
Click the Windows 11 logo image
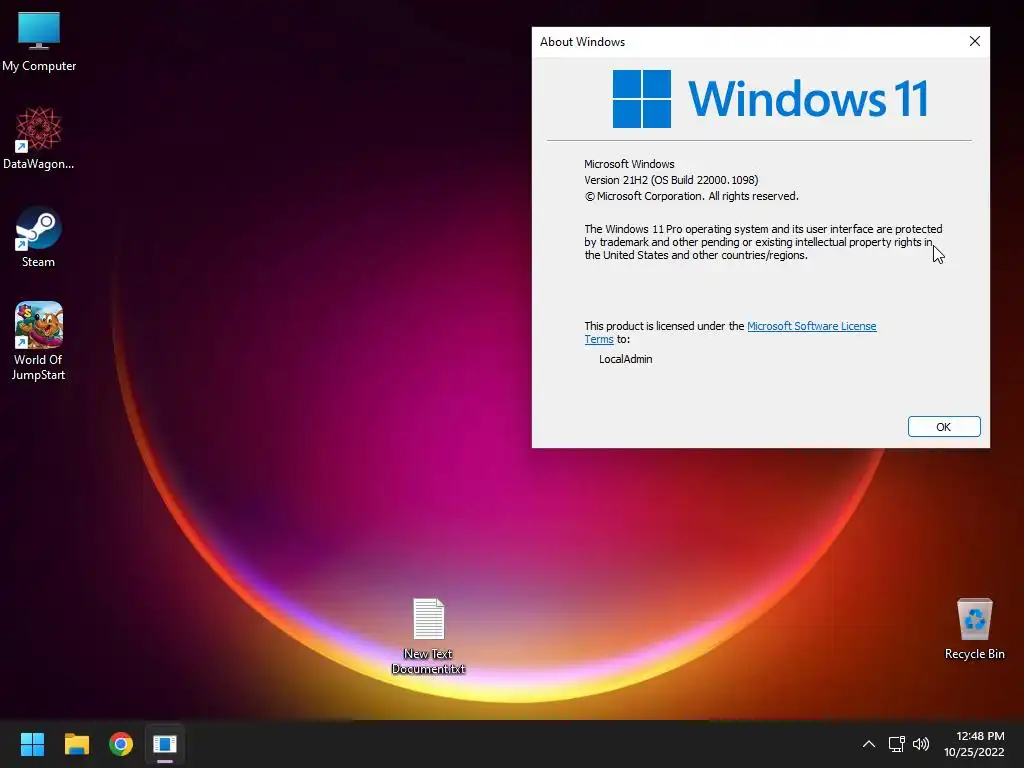tap(770, 99)
